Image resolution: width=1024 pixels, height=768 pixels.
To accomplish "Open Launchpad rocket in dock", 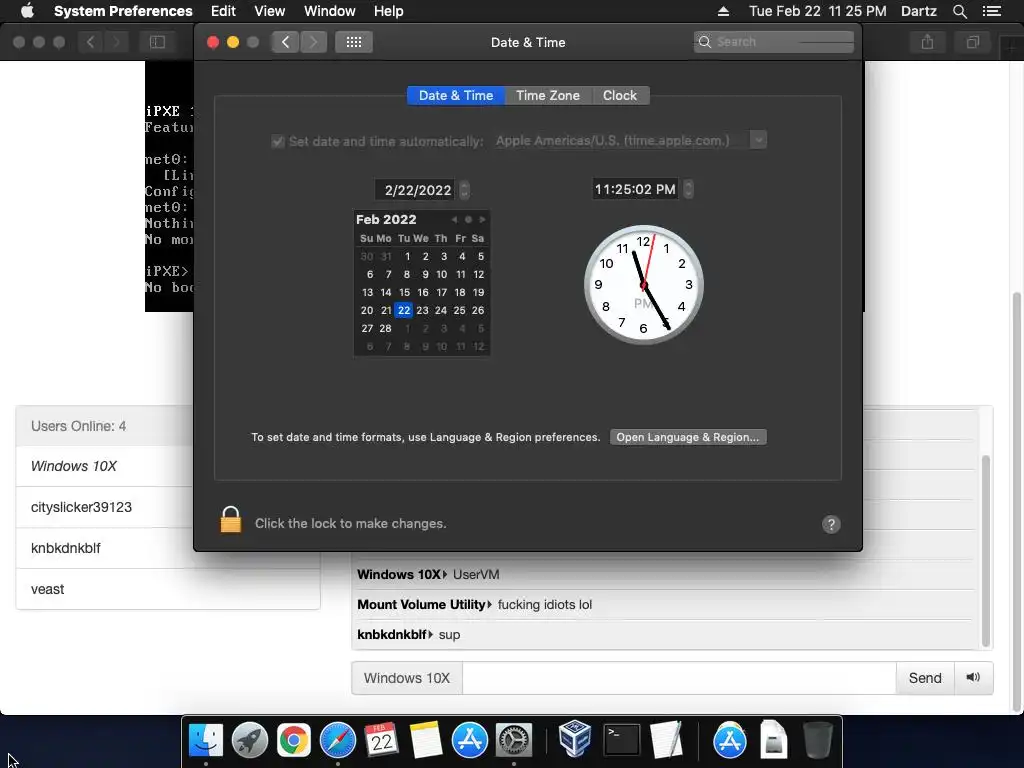I will 249,740.
